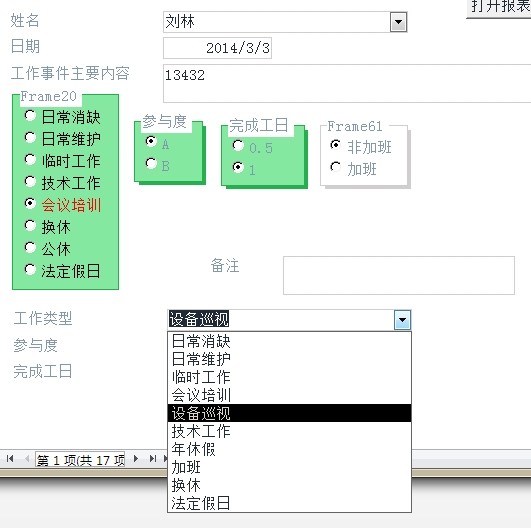Select 非加班 radio option
This screenshot has height=528, width=531.
click(x=335, y=145)
